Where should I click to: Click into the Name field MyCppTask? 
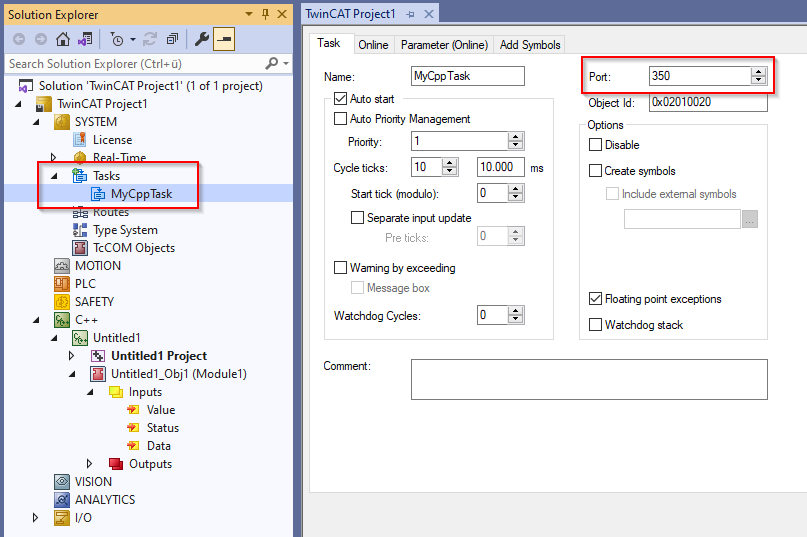coord(468,76)
